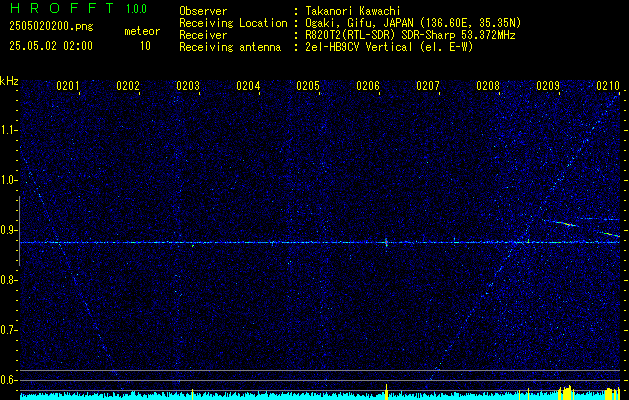
Task: Click the meteor label
Action: pos(142,31)
